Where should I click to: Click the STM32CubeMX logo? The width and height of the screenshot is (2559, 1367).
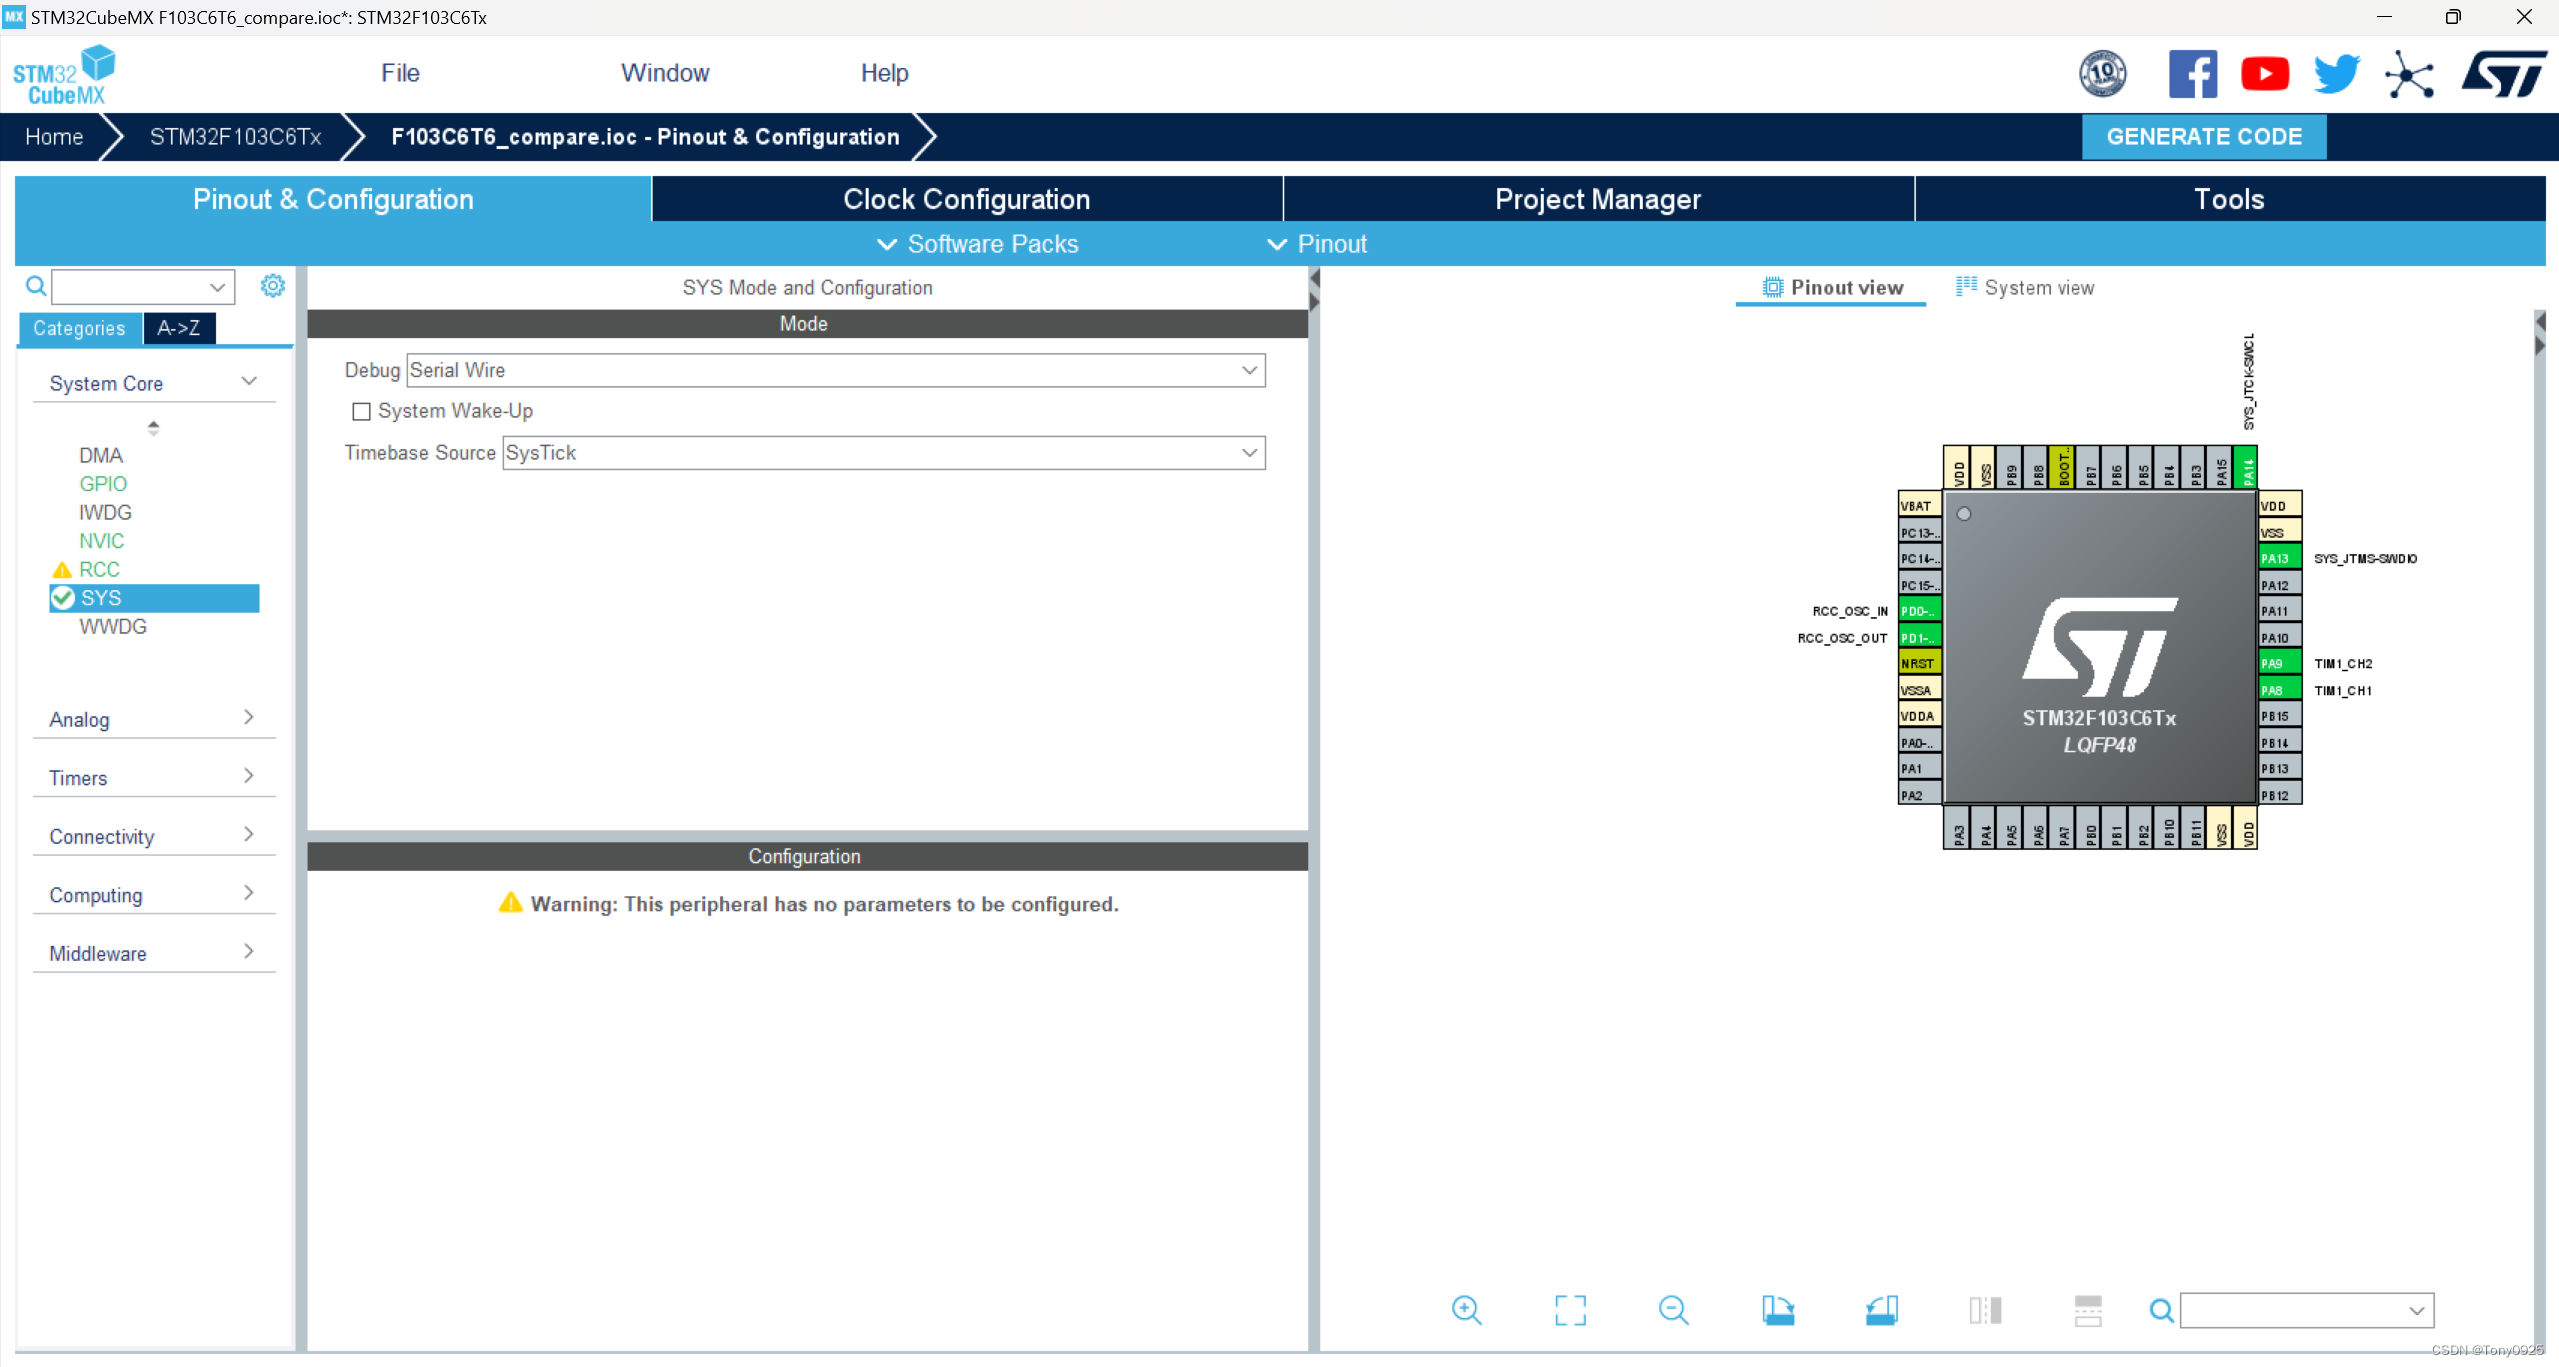pyautogui.click(x=64, y=75)
